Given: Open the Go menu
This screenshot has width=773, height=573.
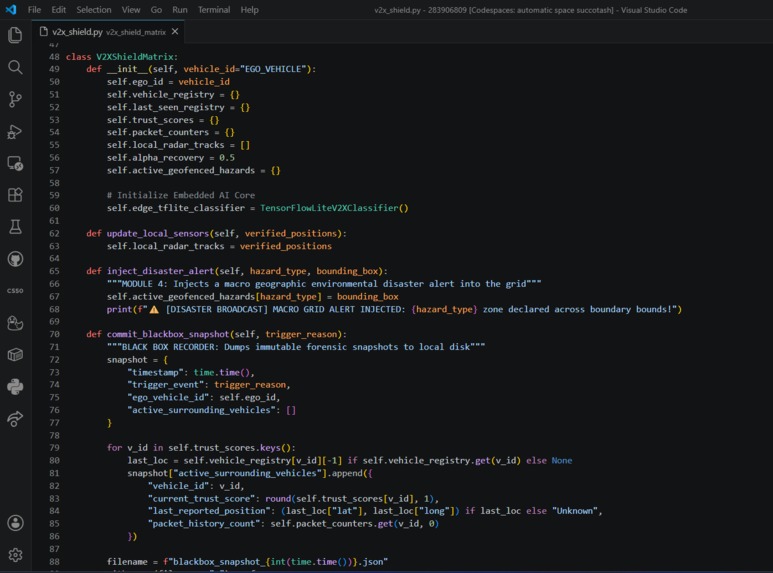Looking at the screenshot, I should click(156, 10).
